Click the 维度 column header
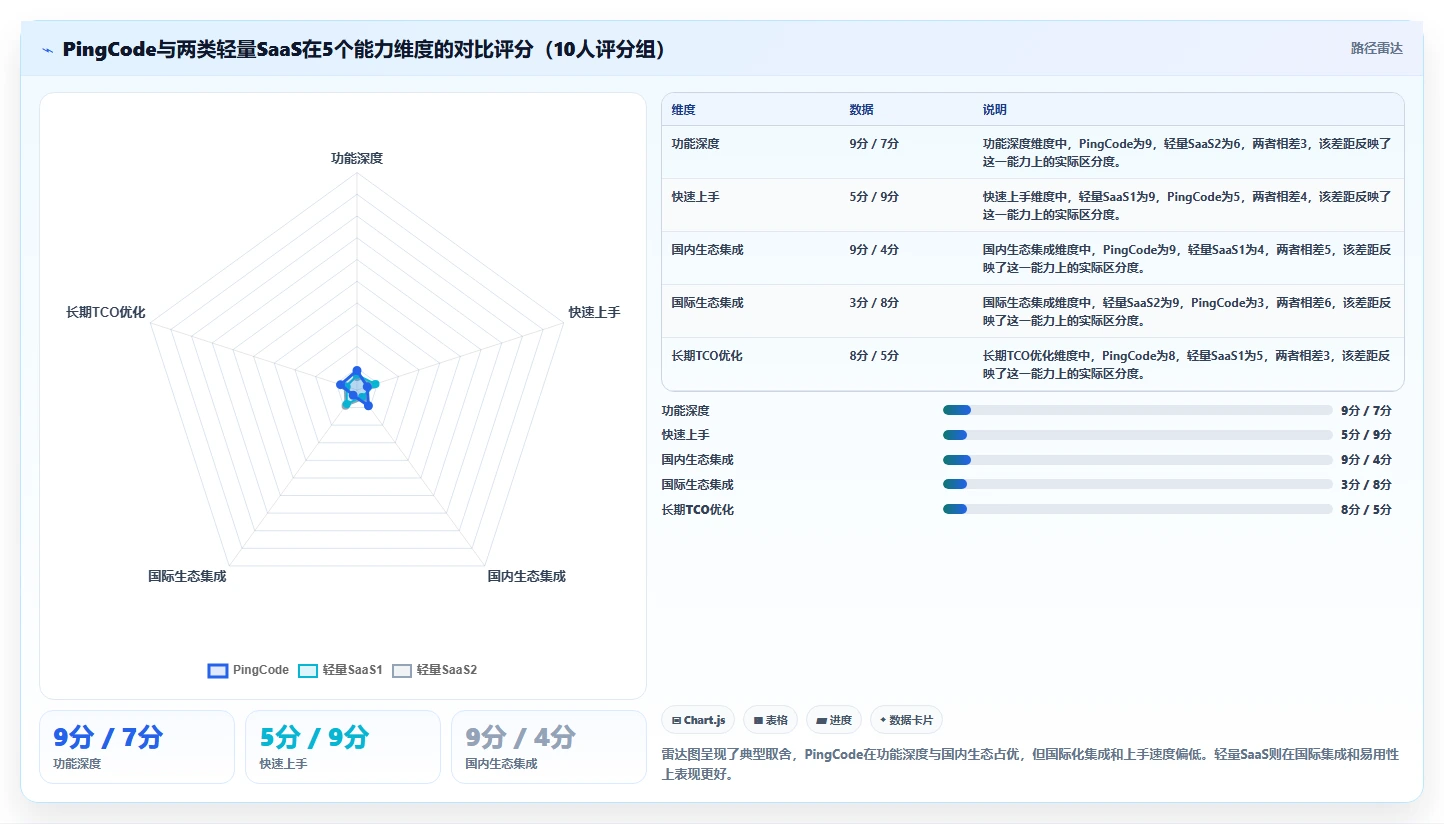 click(684, 110)
